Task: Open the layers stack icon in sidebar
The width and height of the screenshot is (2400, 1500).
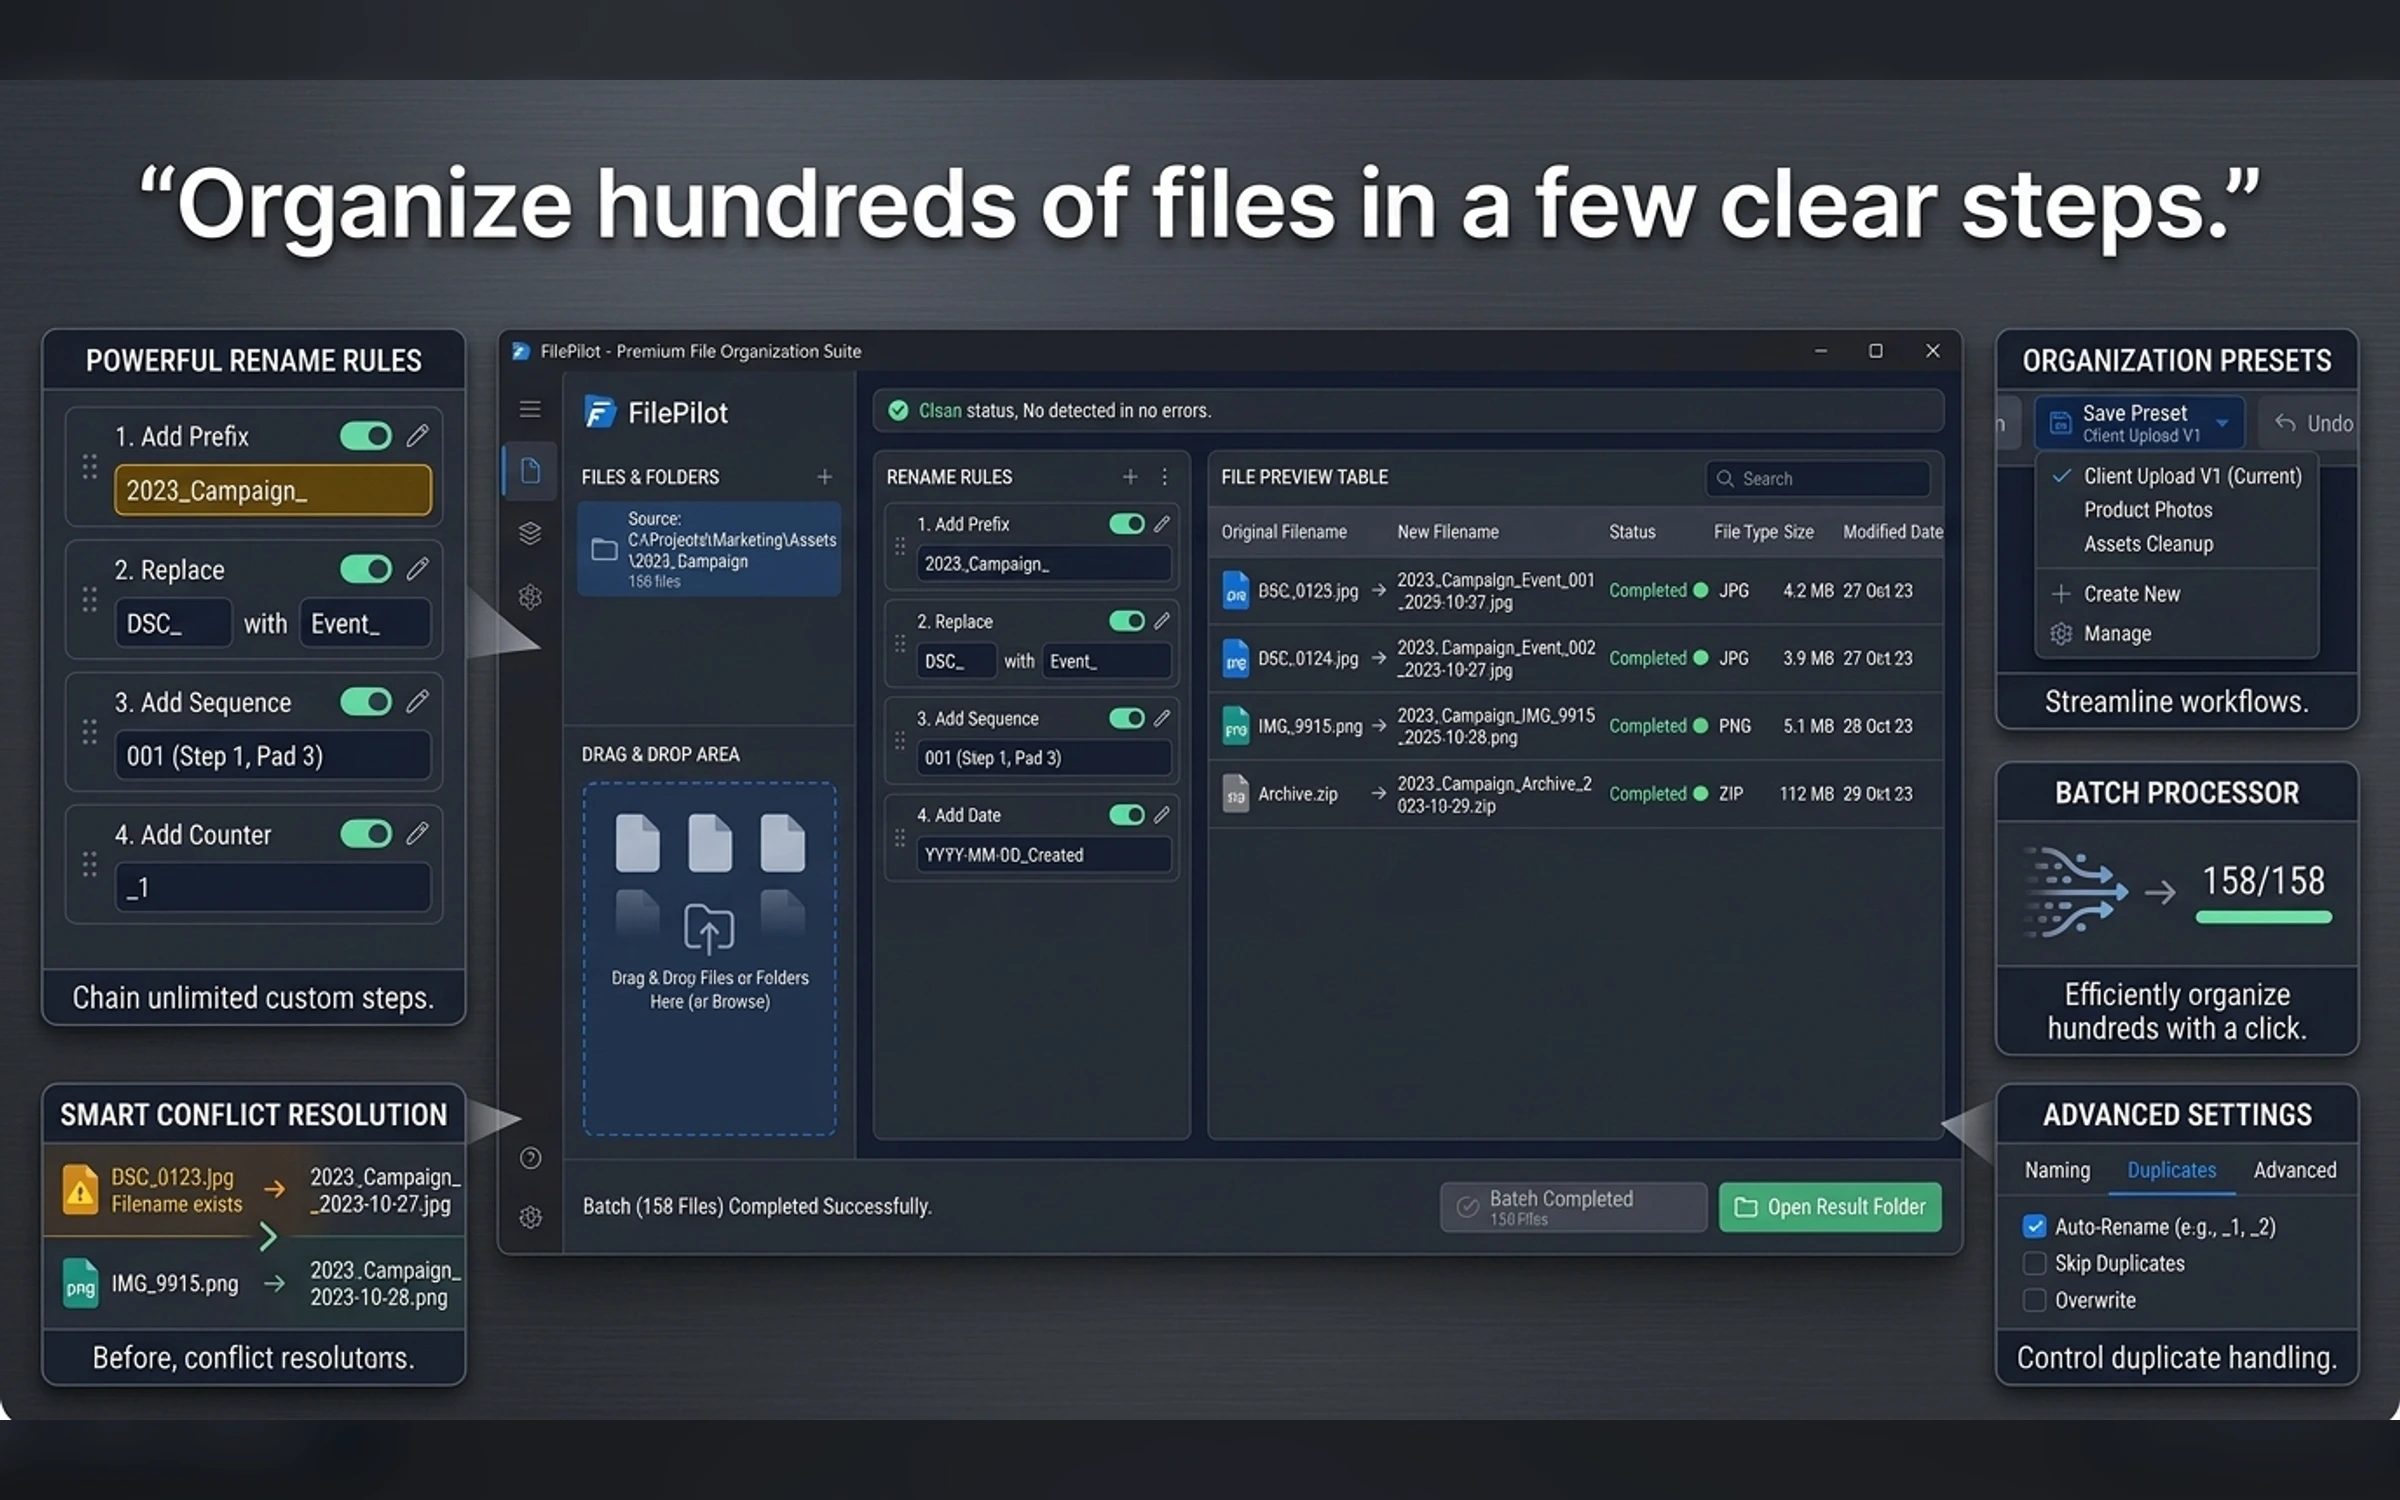Action: pyautogui.click(x=530, y=533)
